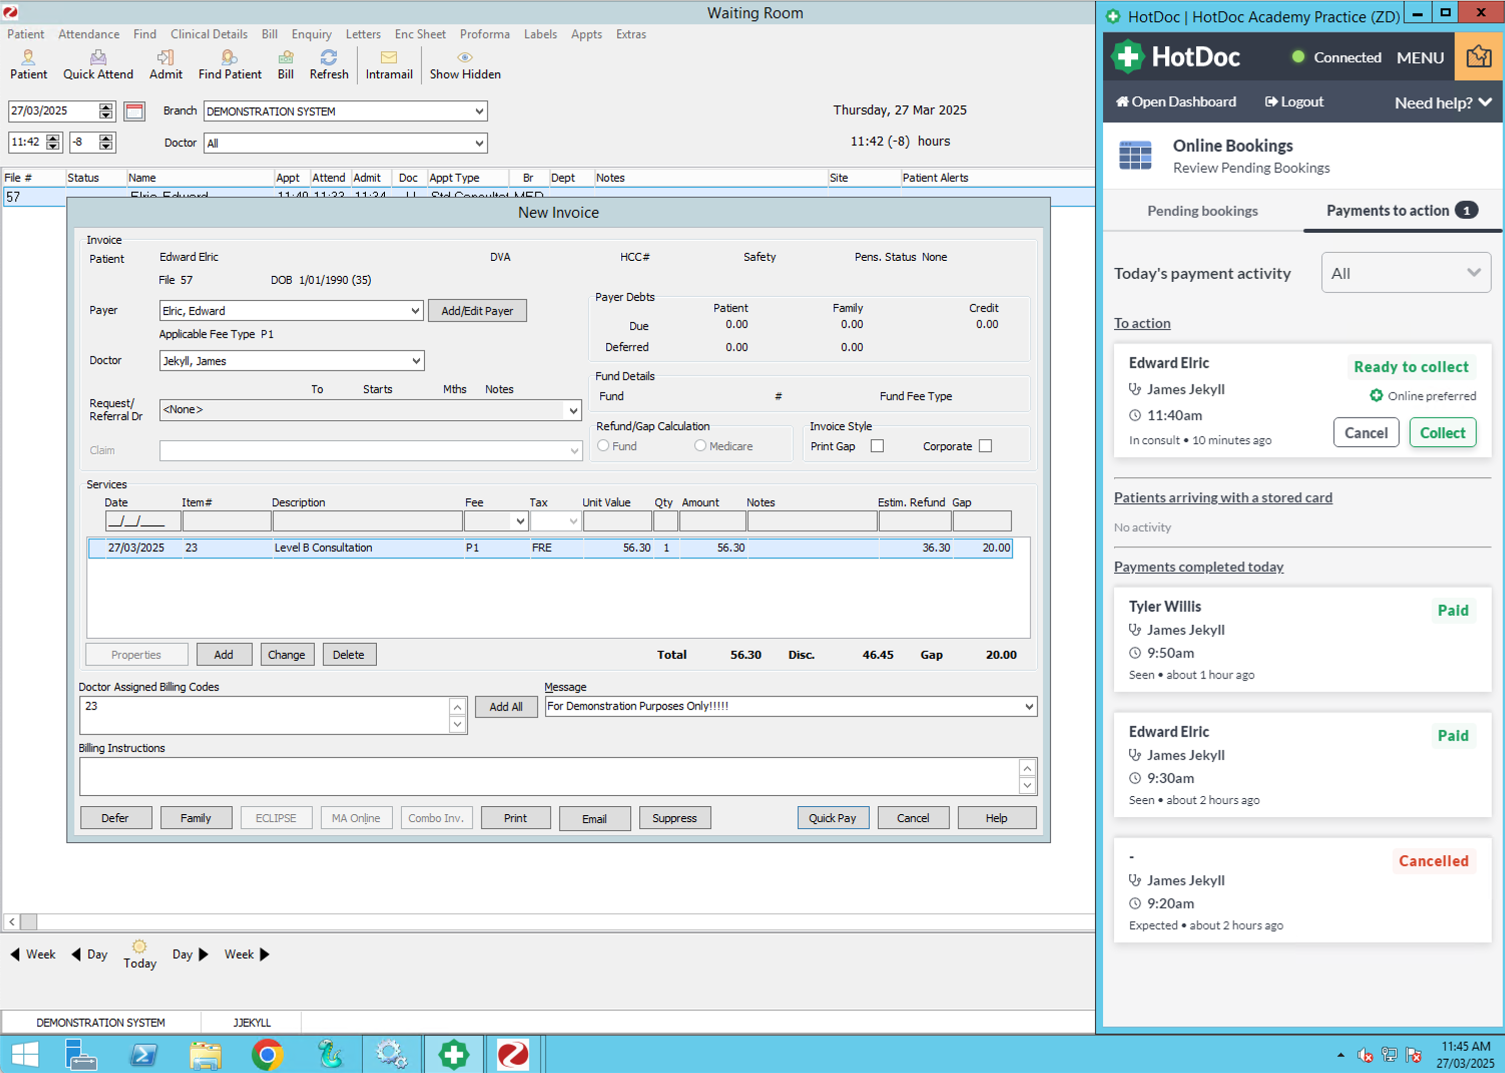Open File Explorer from the taskbar
The width and height of the screenshot is (1505, 1073).
point(205,1055)
